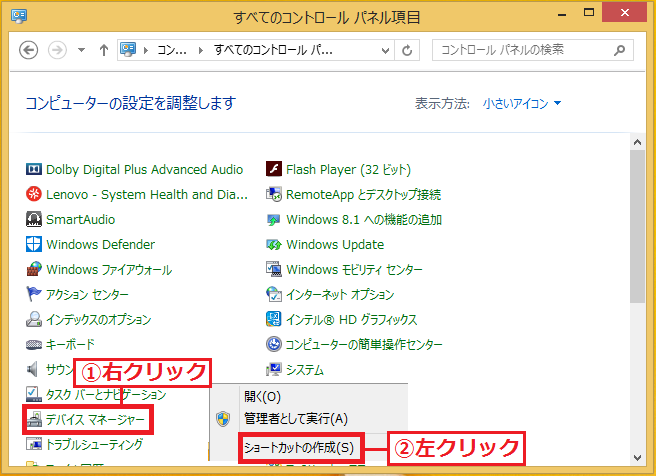Open the アクション センター link
Screen dimensions: 656x476
(87, 294)
